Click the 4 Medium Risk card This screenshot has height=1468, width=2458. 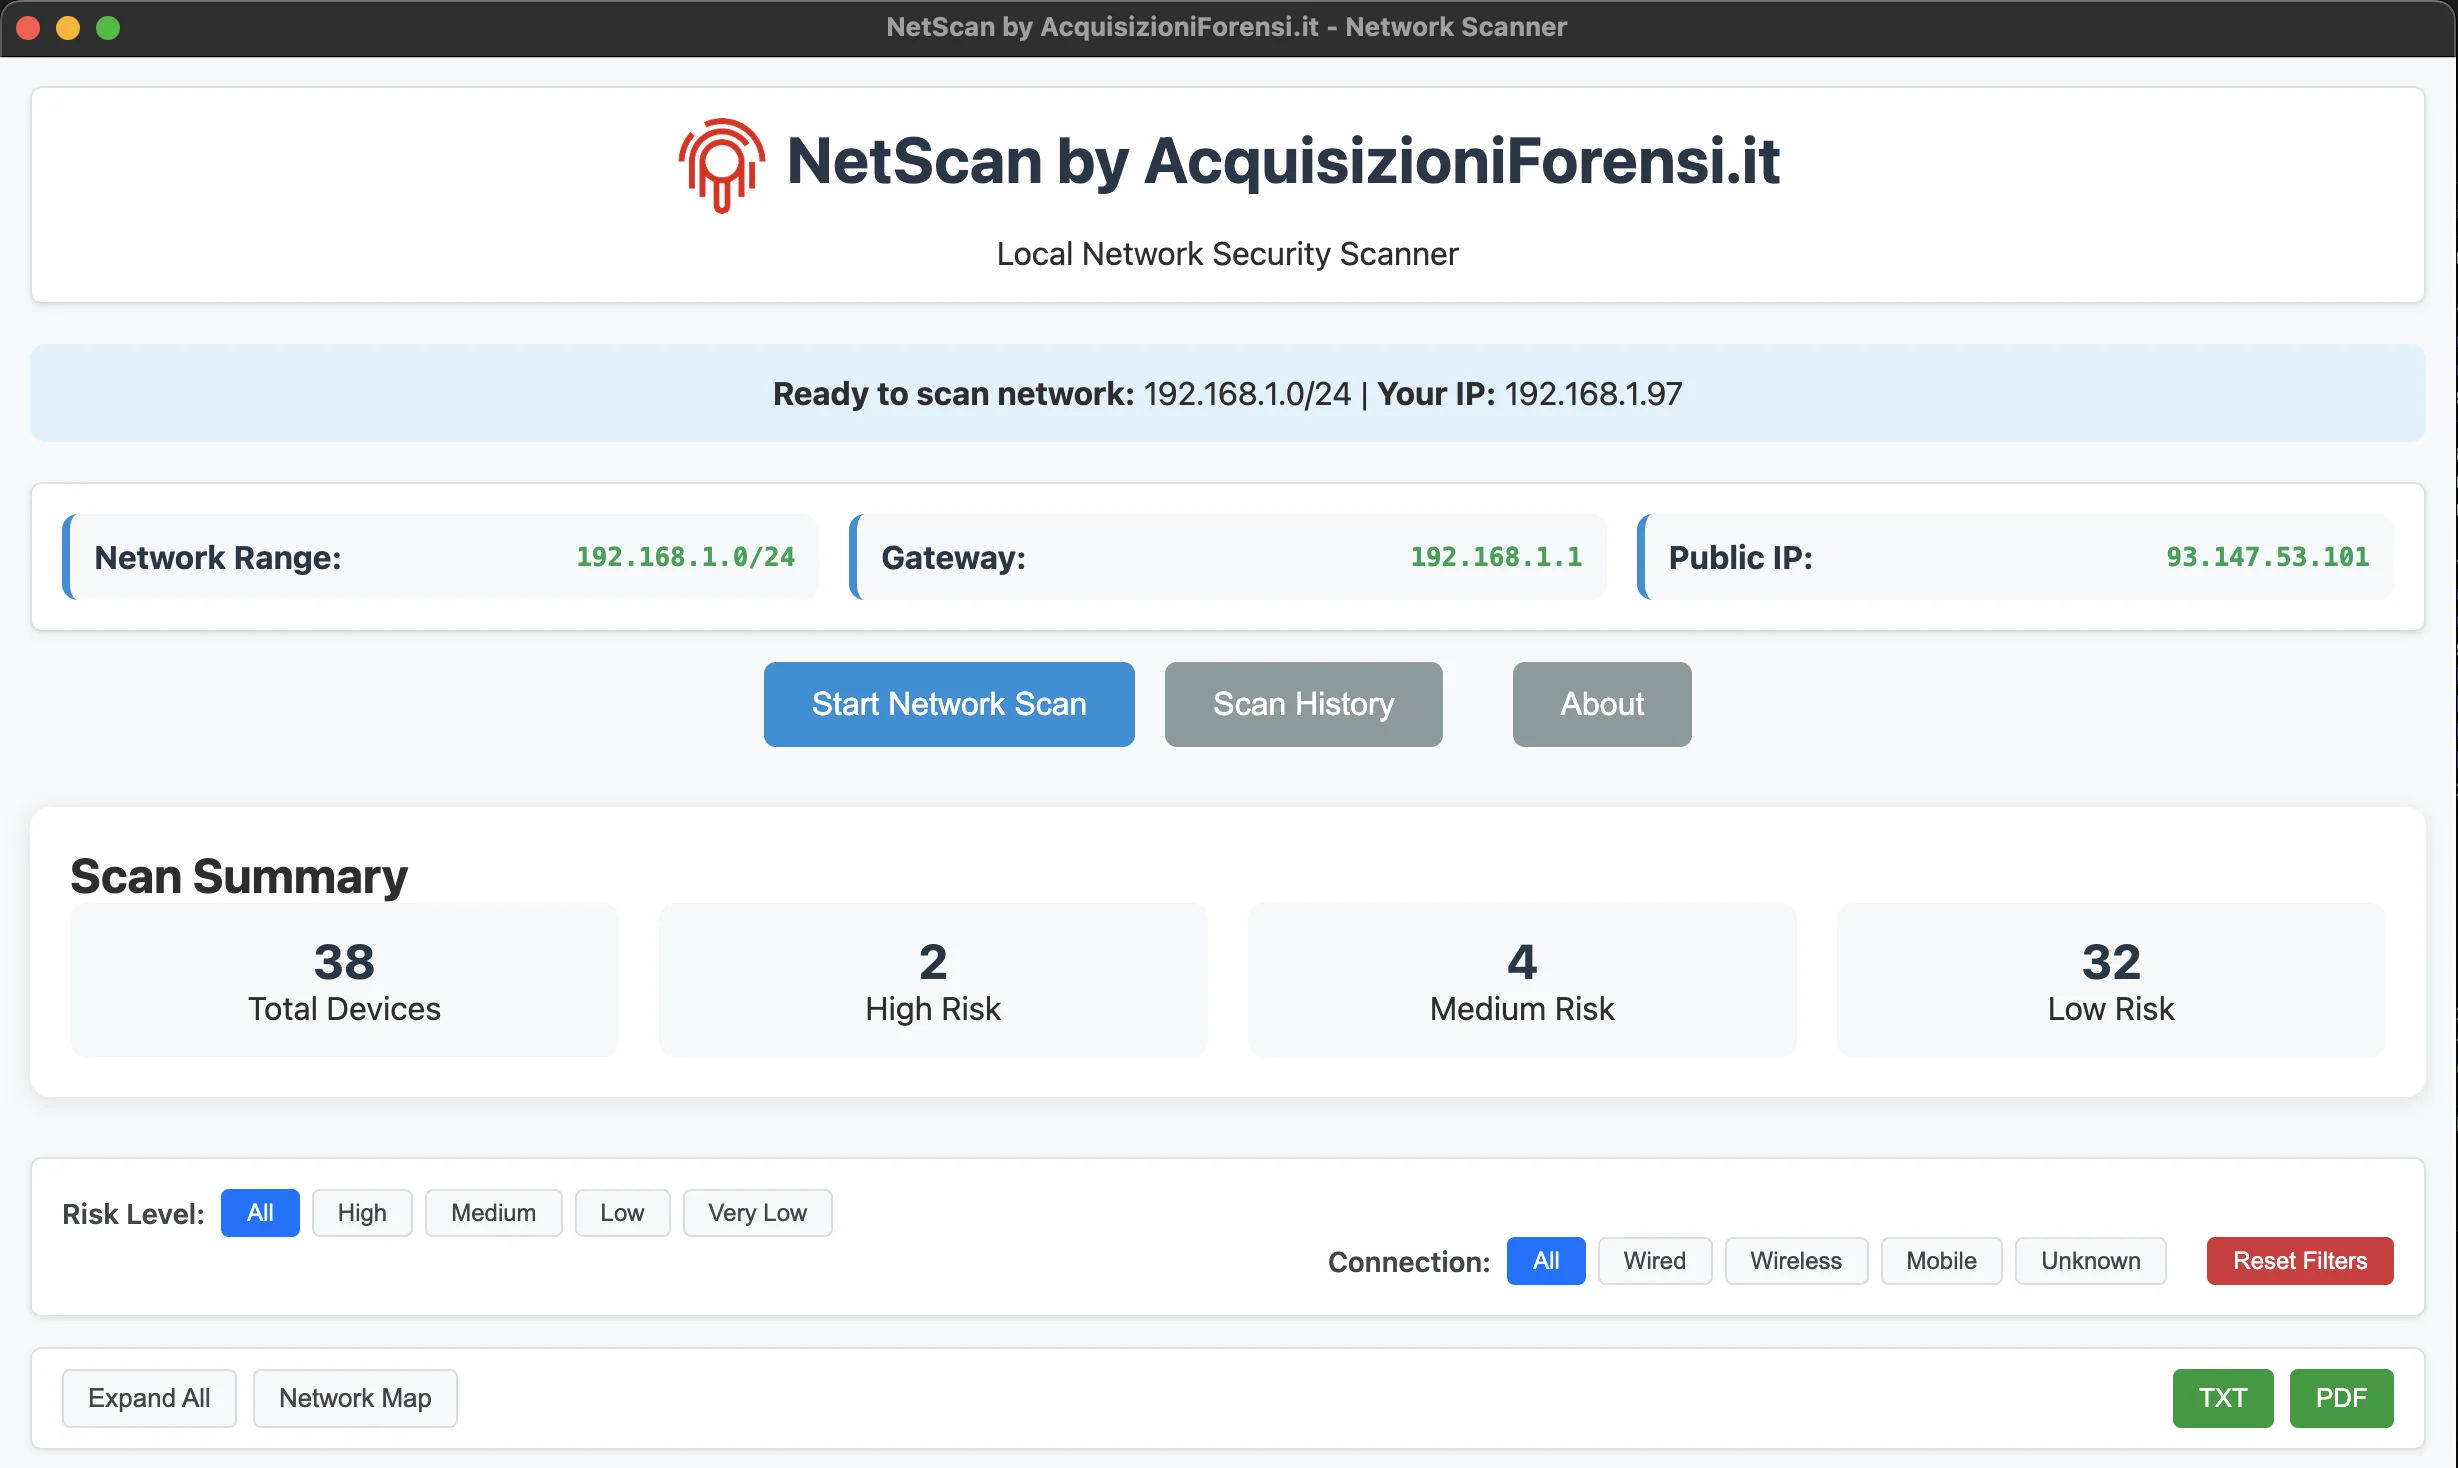[1522, 980]
